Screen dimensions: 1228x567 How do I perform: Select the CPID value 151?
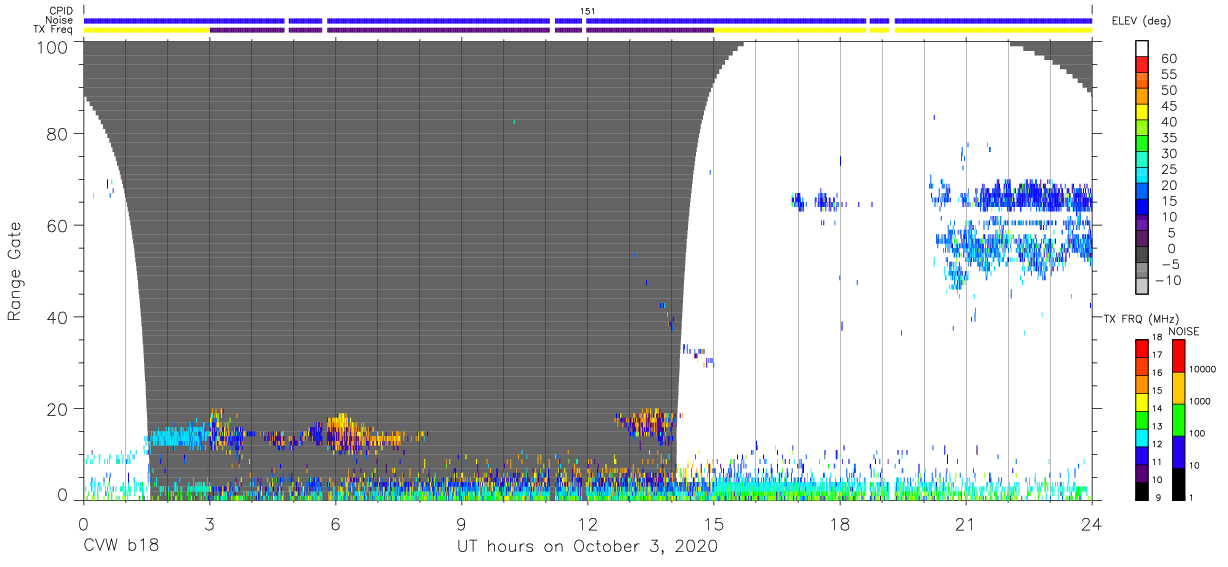(587, 11)
